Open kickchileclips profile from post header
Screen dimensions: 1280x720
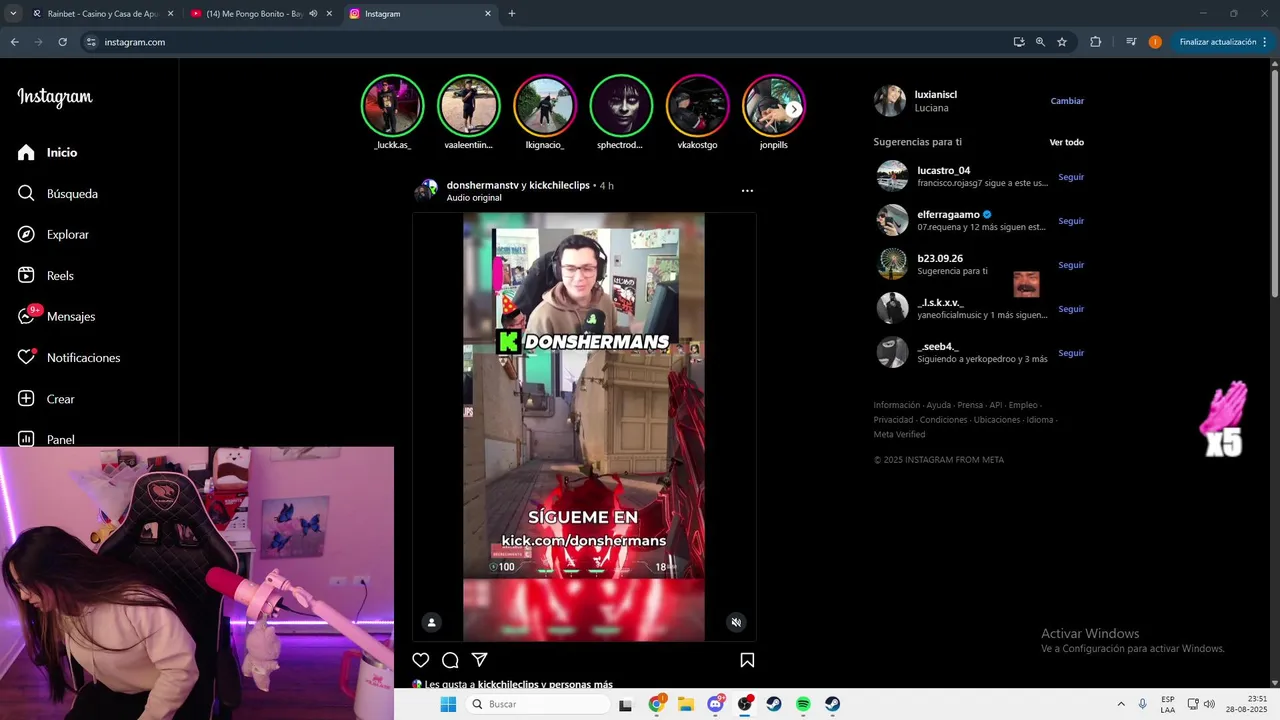559,185
